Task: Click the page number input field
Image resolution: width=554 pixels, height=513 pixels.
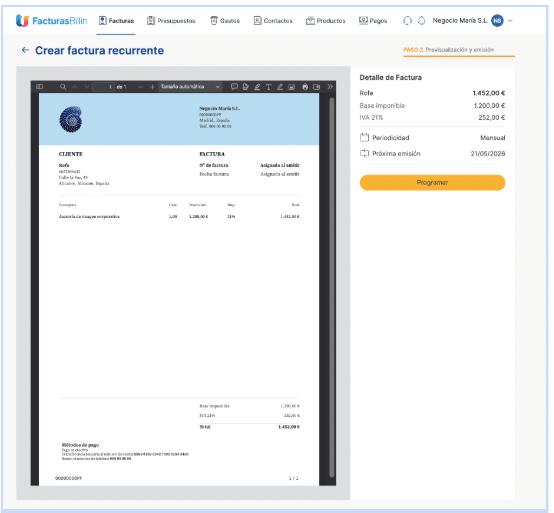Action: click(x=104, y=87)
